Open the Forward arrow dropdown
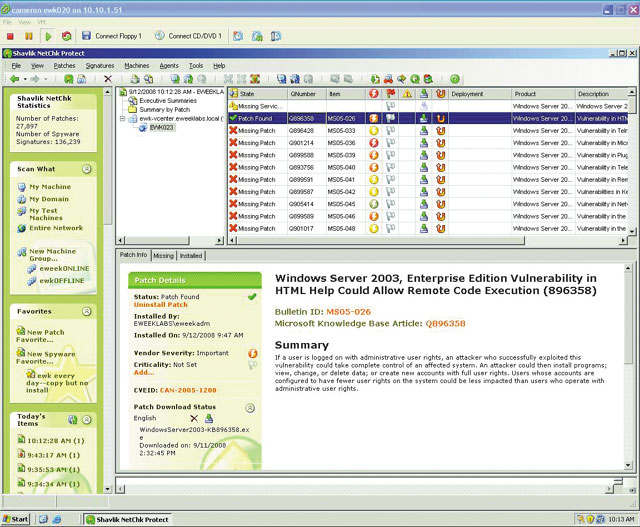 (46, 79)
